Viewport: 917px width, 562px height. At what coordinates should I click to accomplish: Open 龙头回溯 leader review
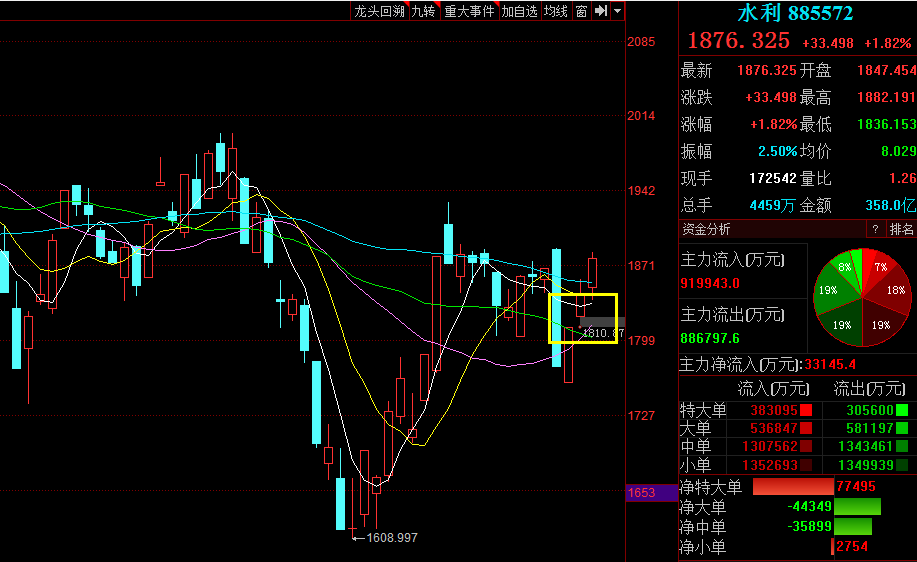point(380,11)
